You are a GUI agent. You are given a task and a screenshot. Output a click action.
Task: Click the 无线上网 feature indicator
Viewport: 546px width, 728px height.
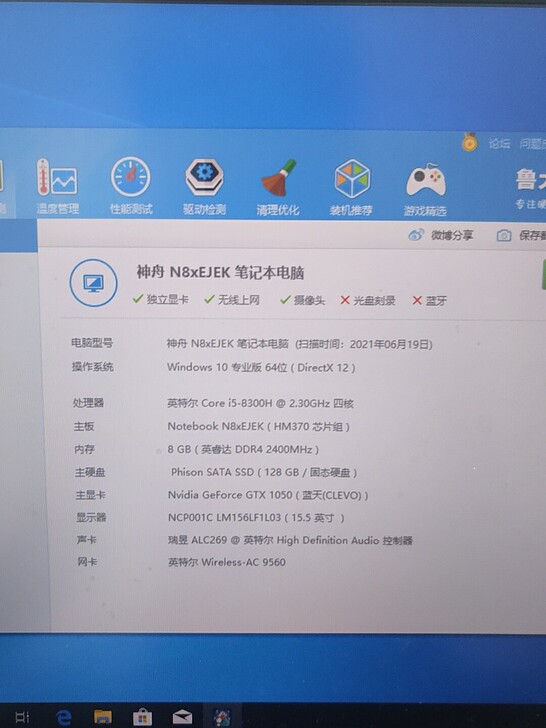coord(232,300)
